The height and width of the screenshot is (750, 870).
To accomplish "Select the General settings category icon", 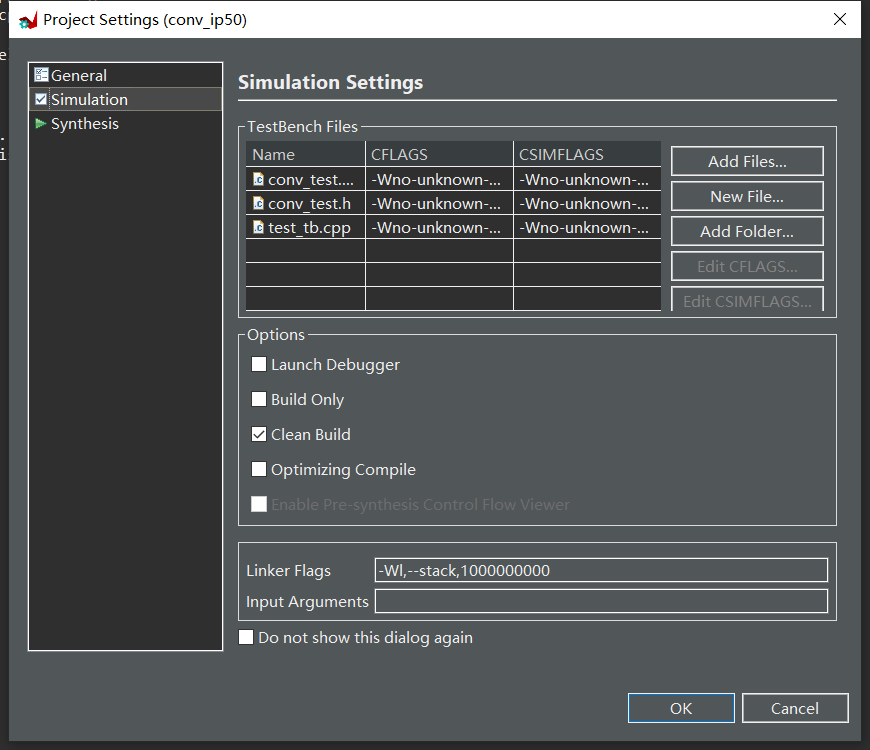I will tap(41, 74).
